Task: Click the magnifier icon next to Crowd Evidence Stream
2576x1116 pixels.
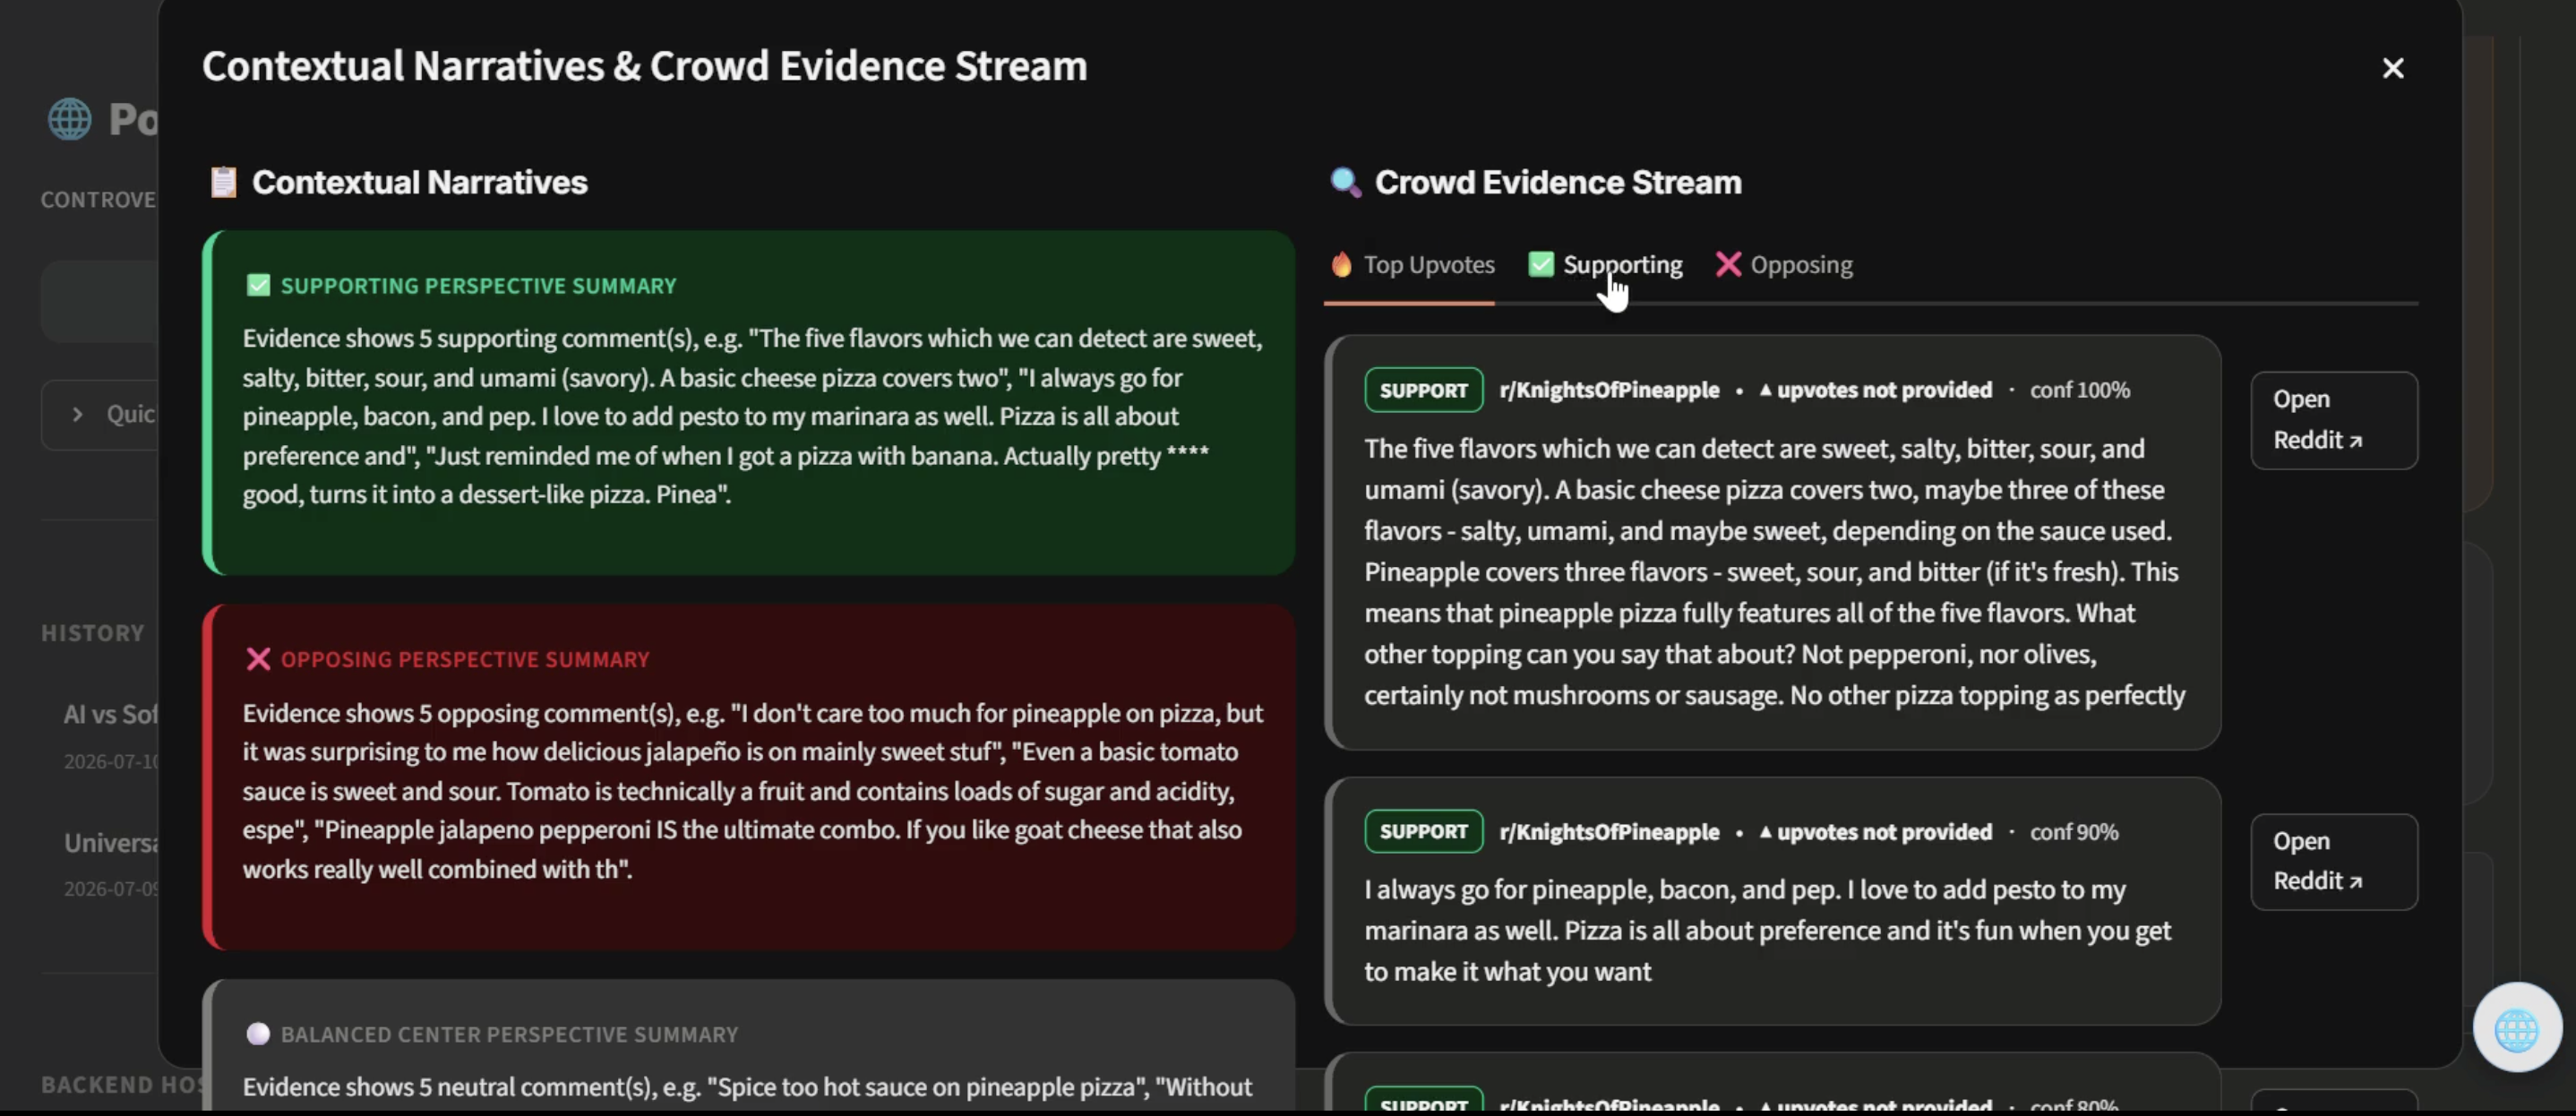Action: 1345,182
